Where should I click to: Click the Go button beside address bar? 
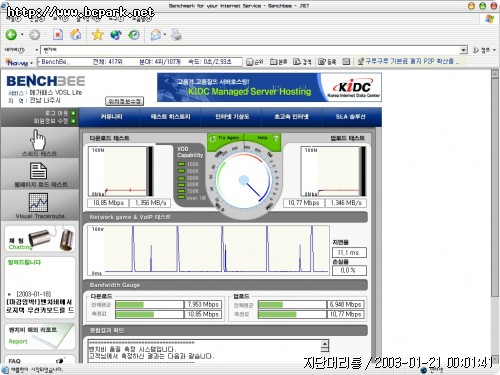click(x=481, y=50)
